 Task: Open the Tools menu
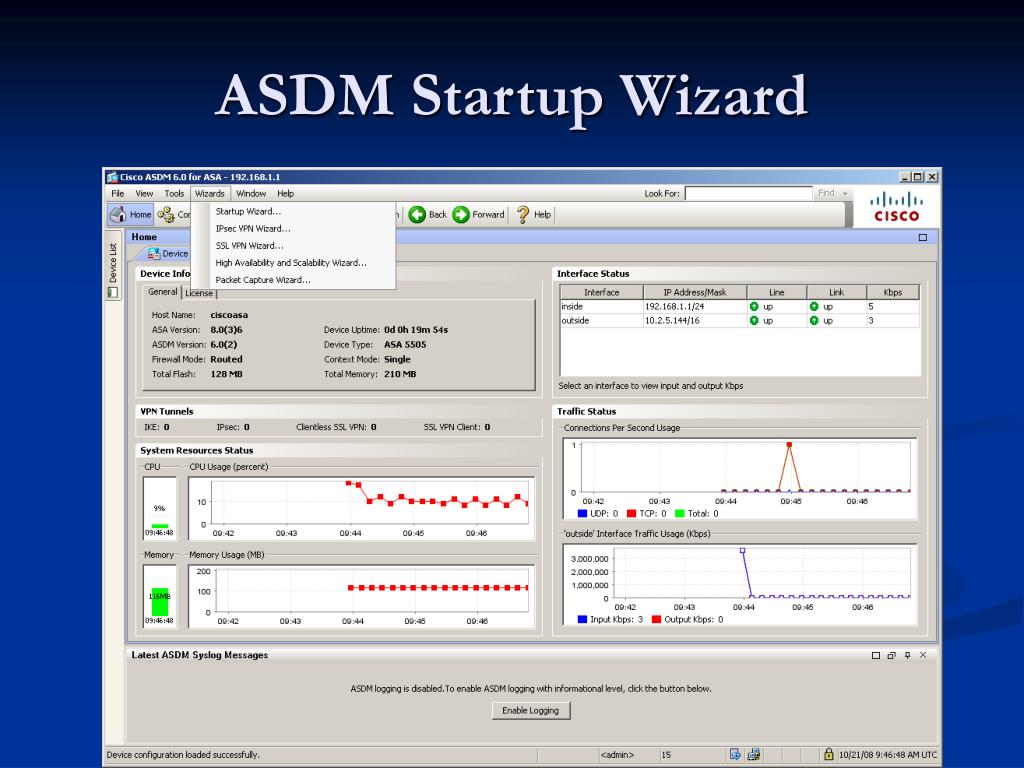(x=174, y=193)
